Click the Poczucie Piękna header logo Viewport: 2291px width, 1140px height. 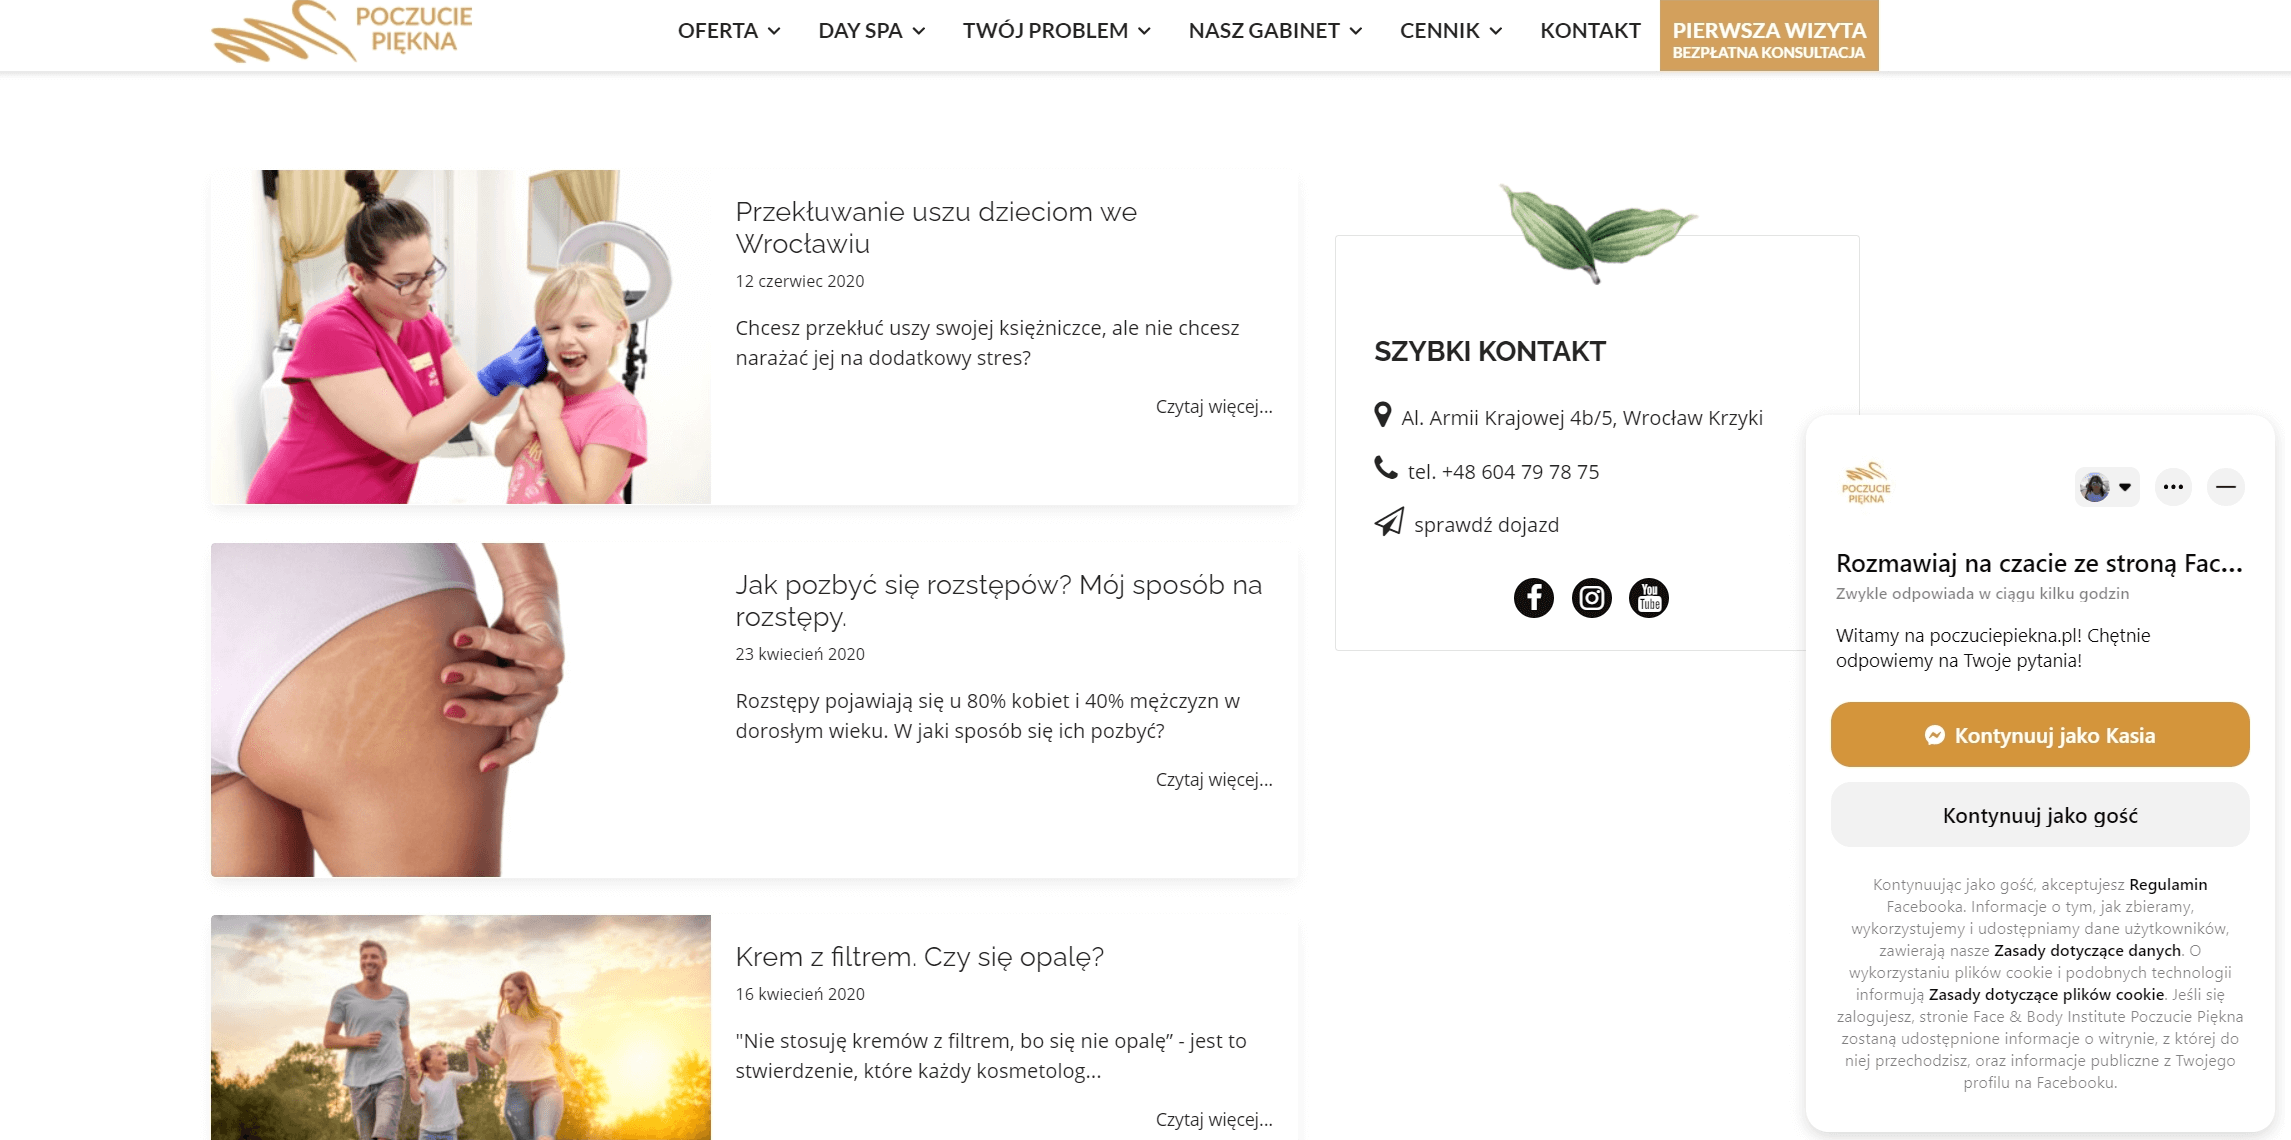pos(342,32)
